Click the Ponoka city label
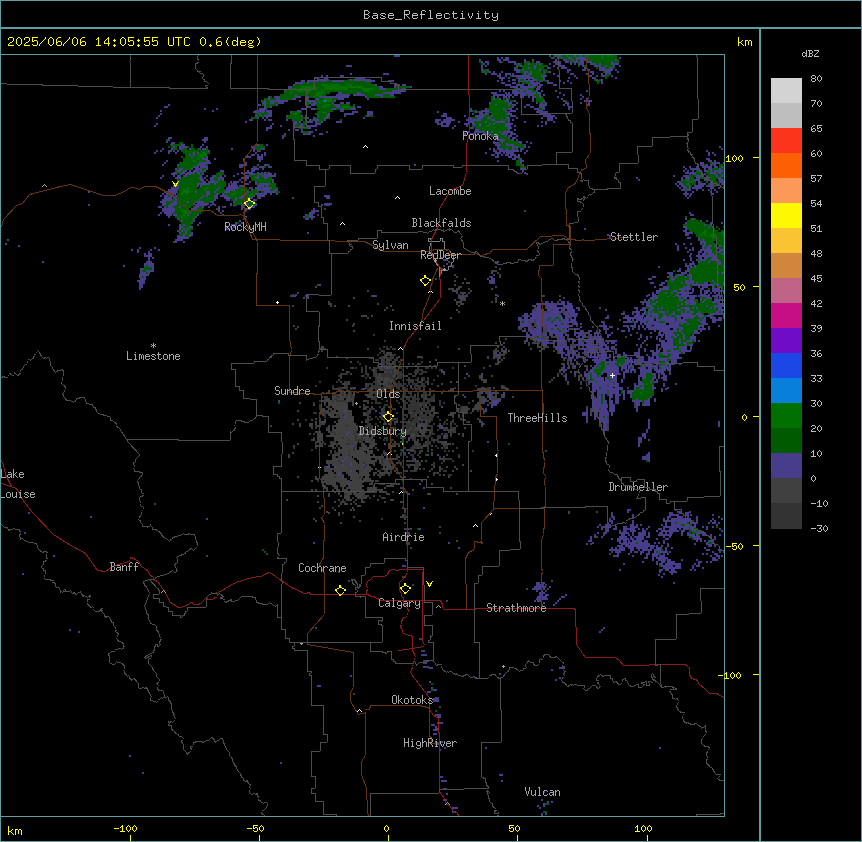862x842 pixels. point(480,136)
